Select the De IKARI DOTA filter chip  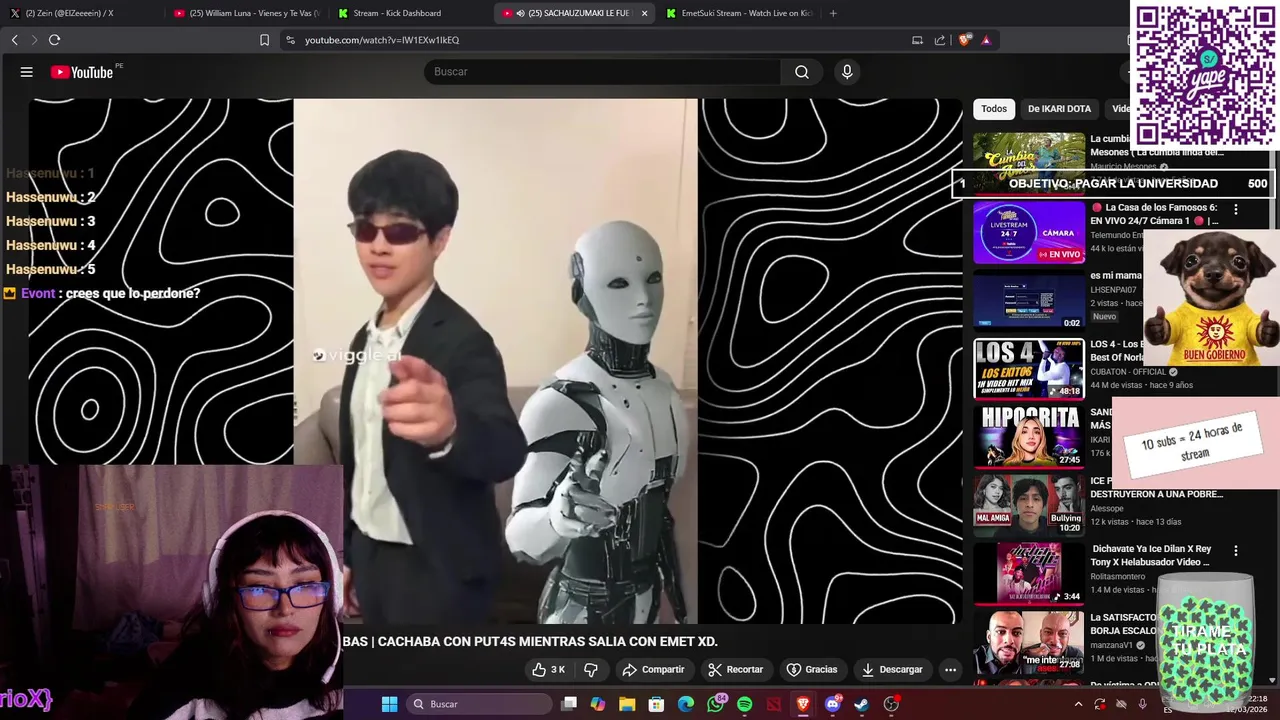pos(1059,109)
